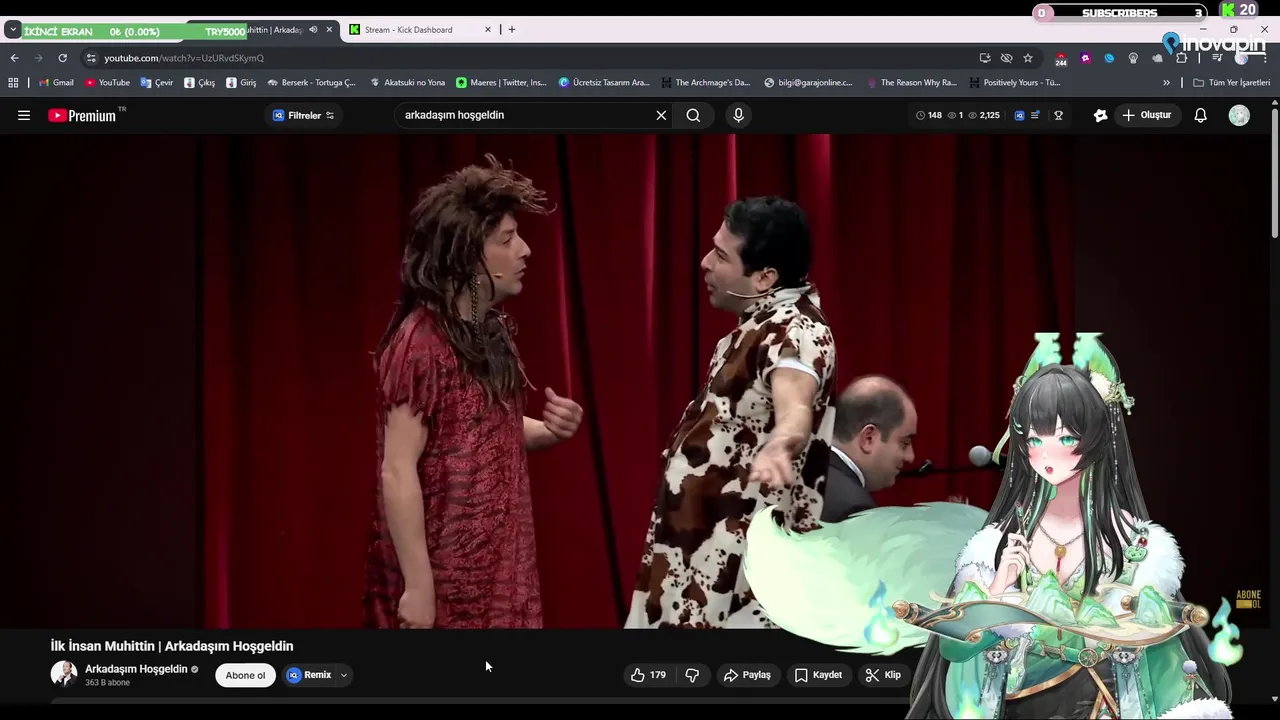Click the light bulb extension icon
The width and height of the screenshot is (1280, 720).
coord(1133,58)
